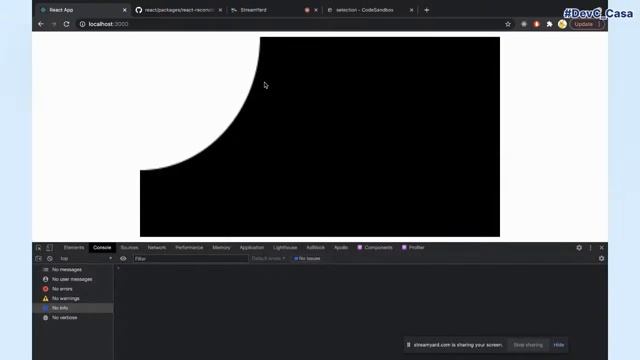Reload the localhost page
640x360 pixels.
(x=67, y=24)
